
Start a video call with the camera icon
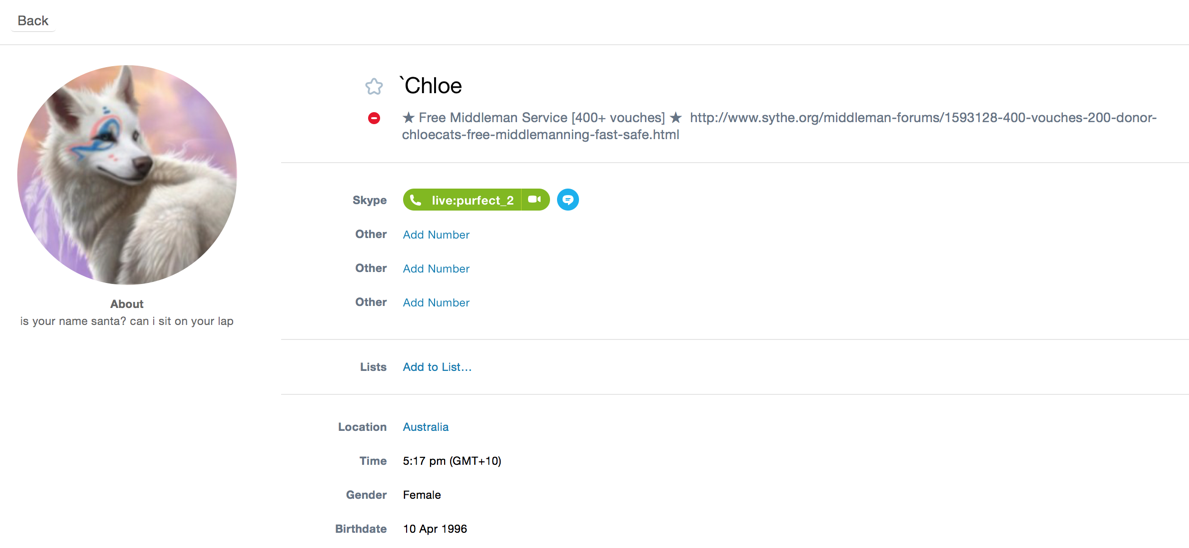pos(535,200)
